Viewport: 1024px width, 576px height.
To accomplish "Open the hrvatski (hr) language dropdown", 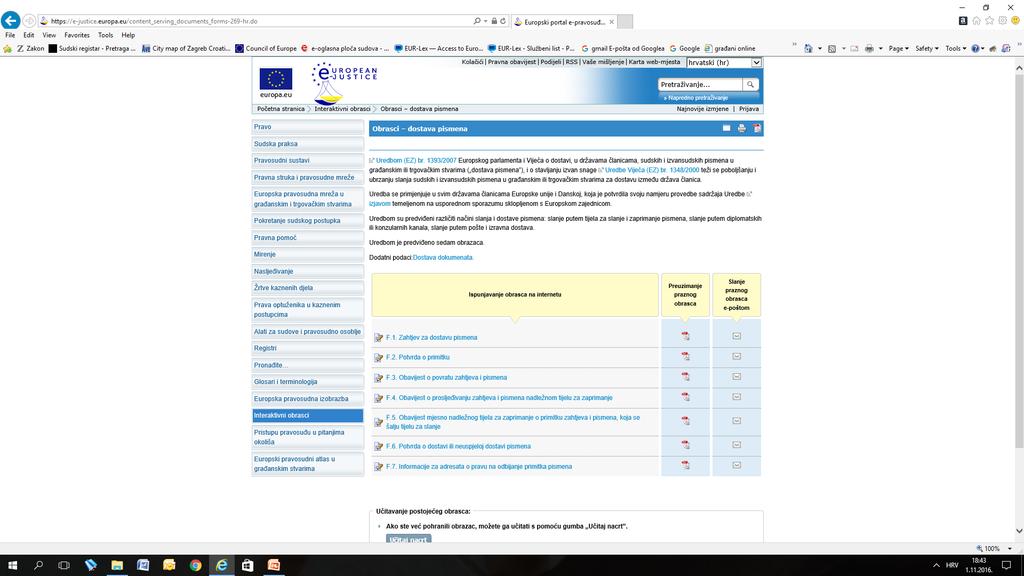I will pyautogui.click(x=724, y=63).
